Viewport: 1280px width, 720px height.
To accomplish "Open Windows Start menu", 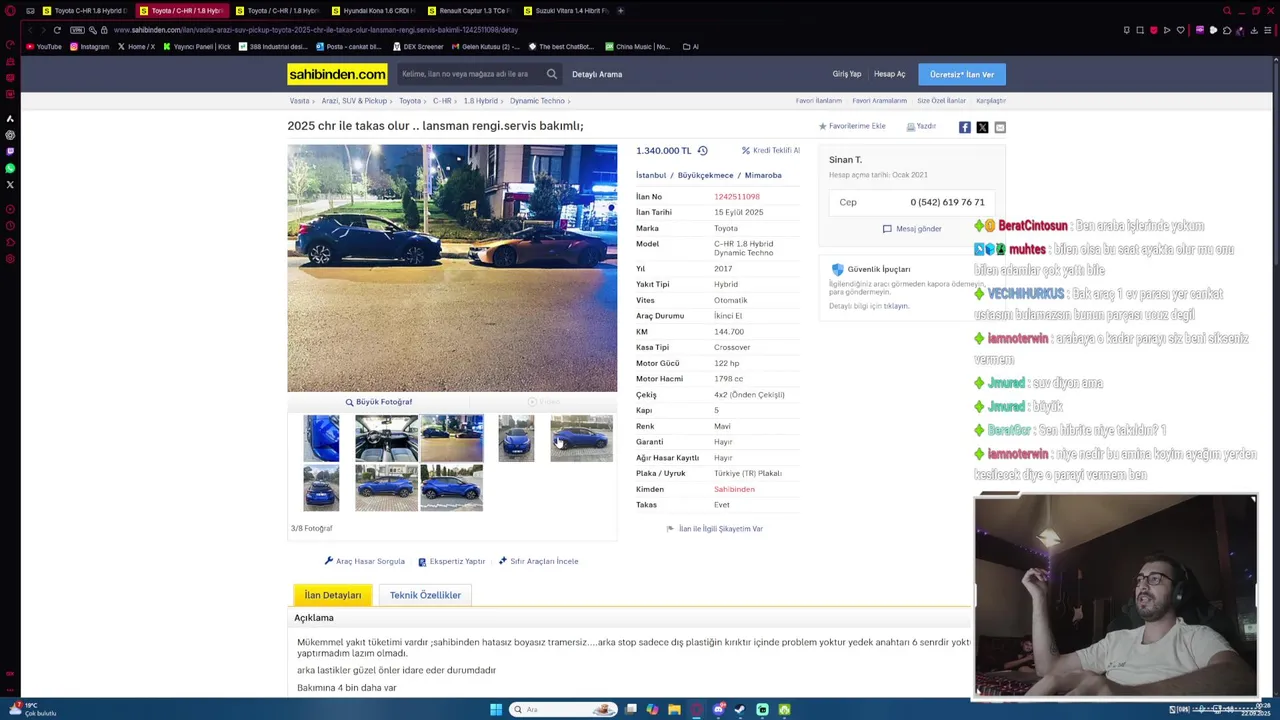I will [496, 710].
